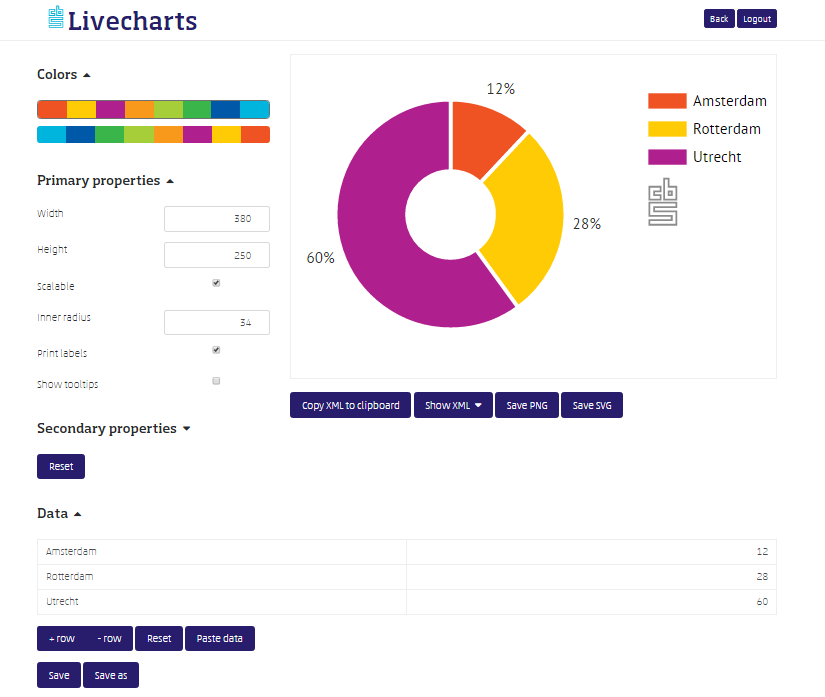Click the Back button in header
This screenshot has width=825, height=697.
[719, 19]
